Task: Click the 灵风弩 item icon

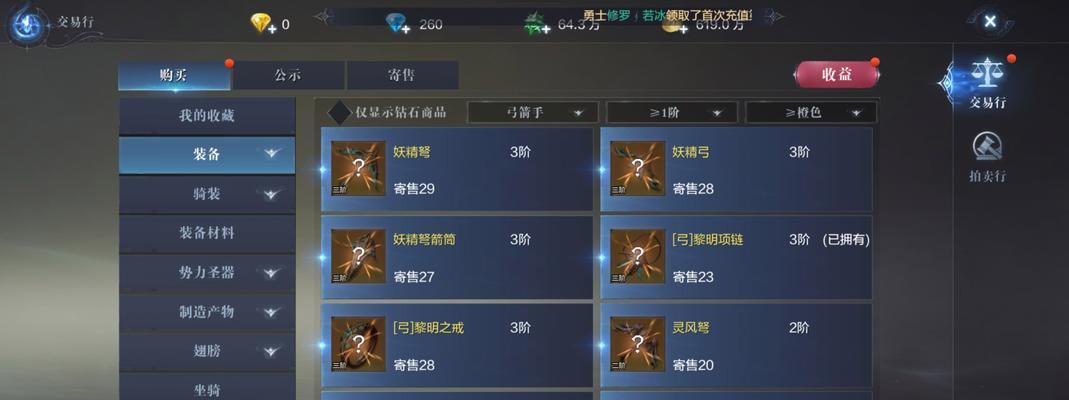Action: (x=637, y=344)
